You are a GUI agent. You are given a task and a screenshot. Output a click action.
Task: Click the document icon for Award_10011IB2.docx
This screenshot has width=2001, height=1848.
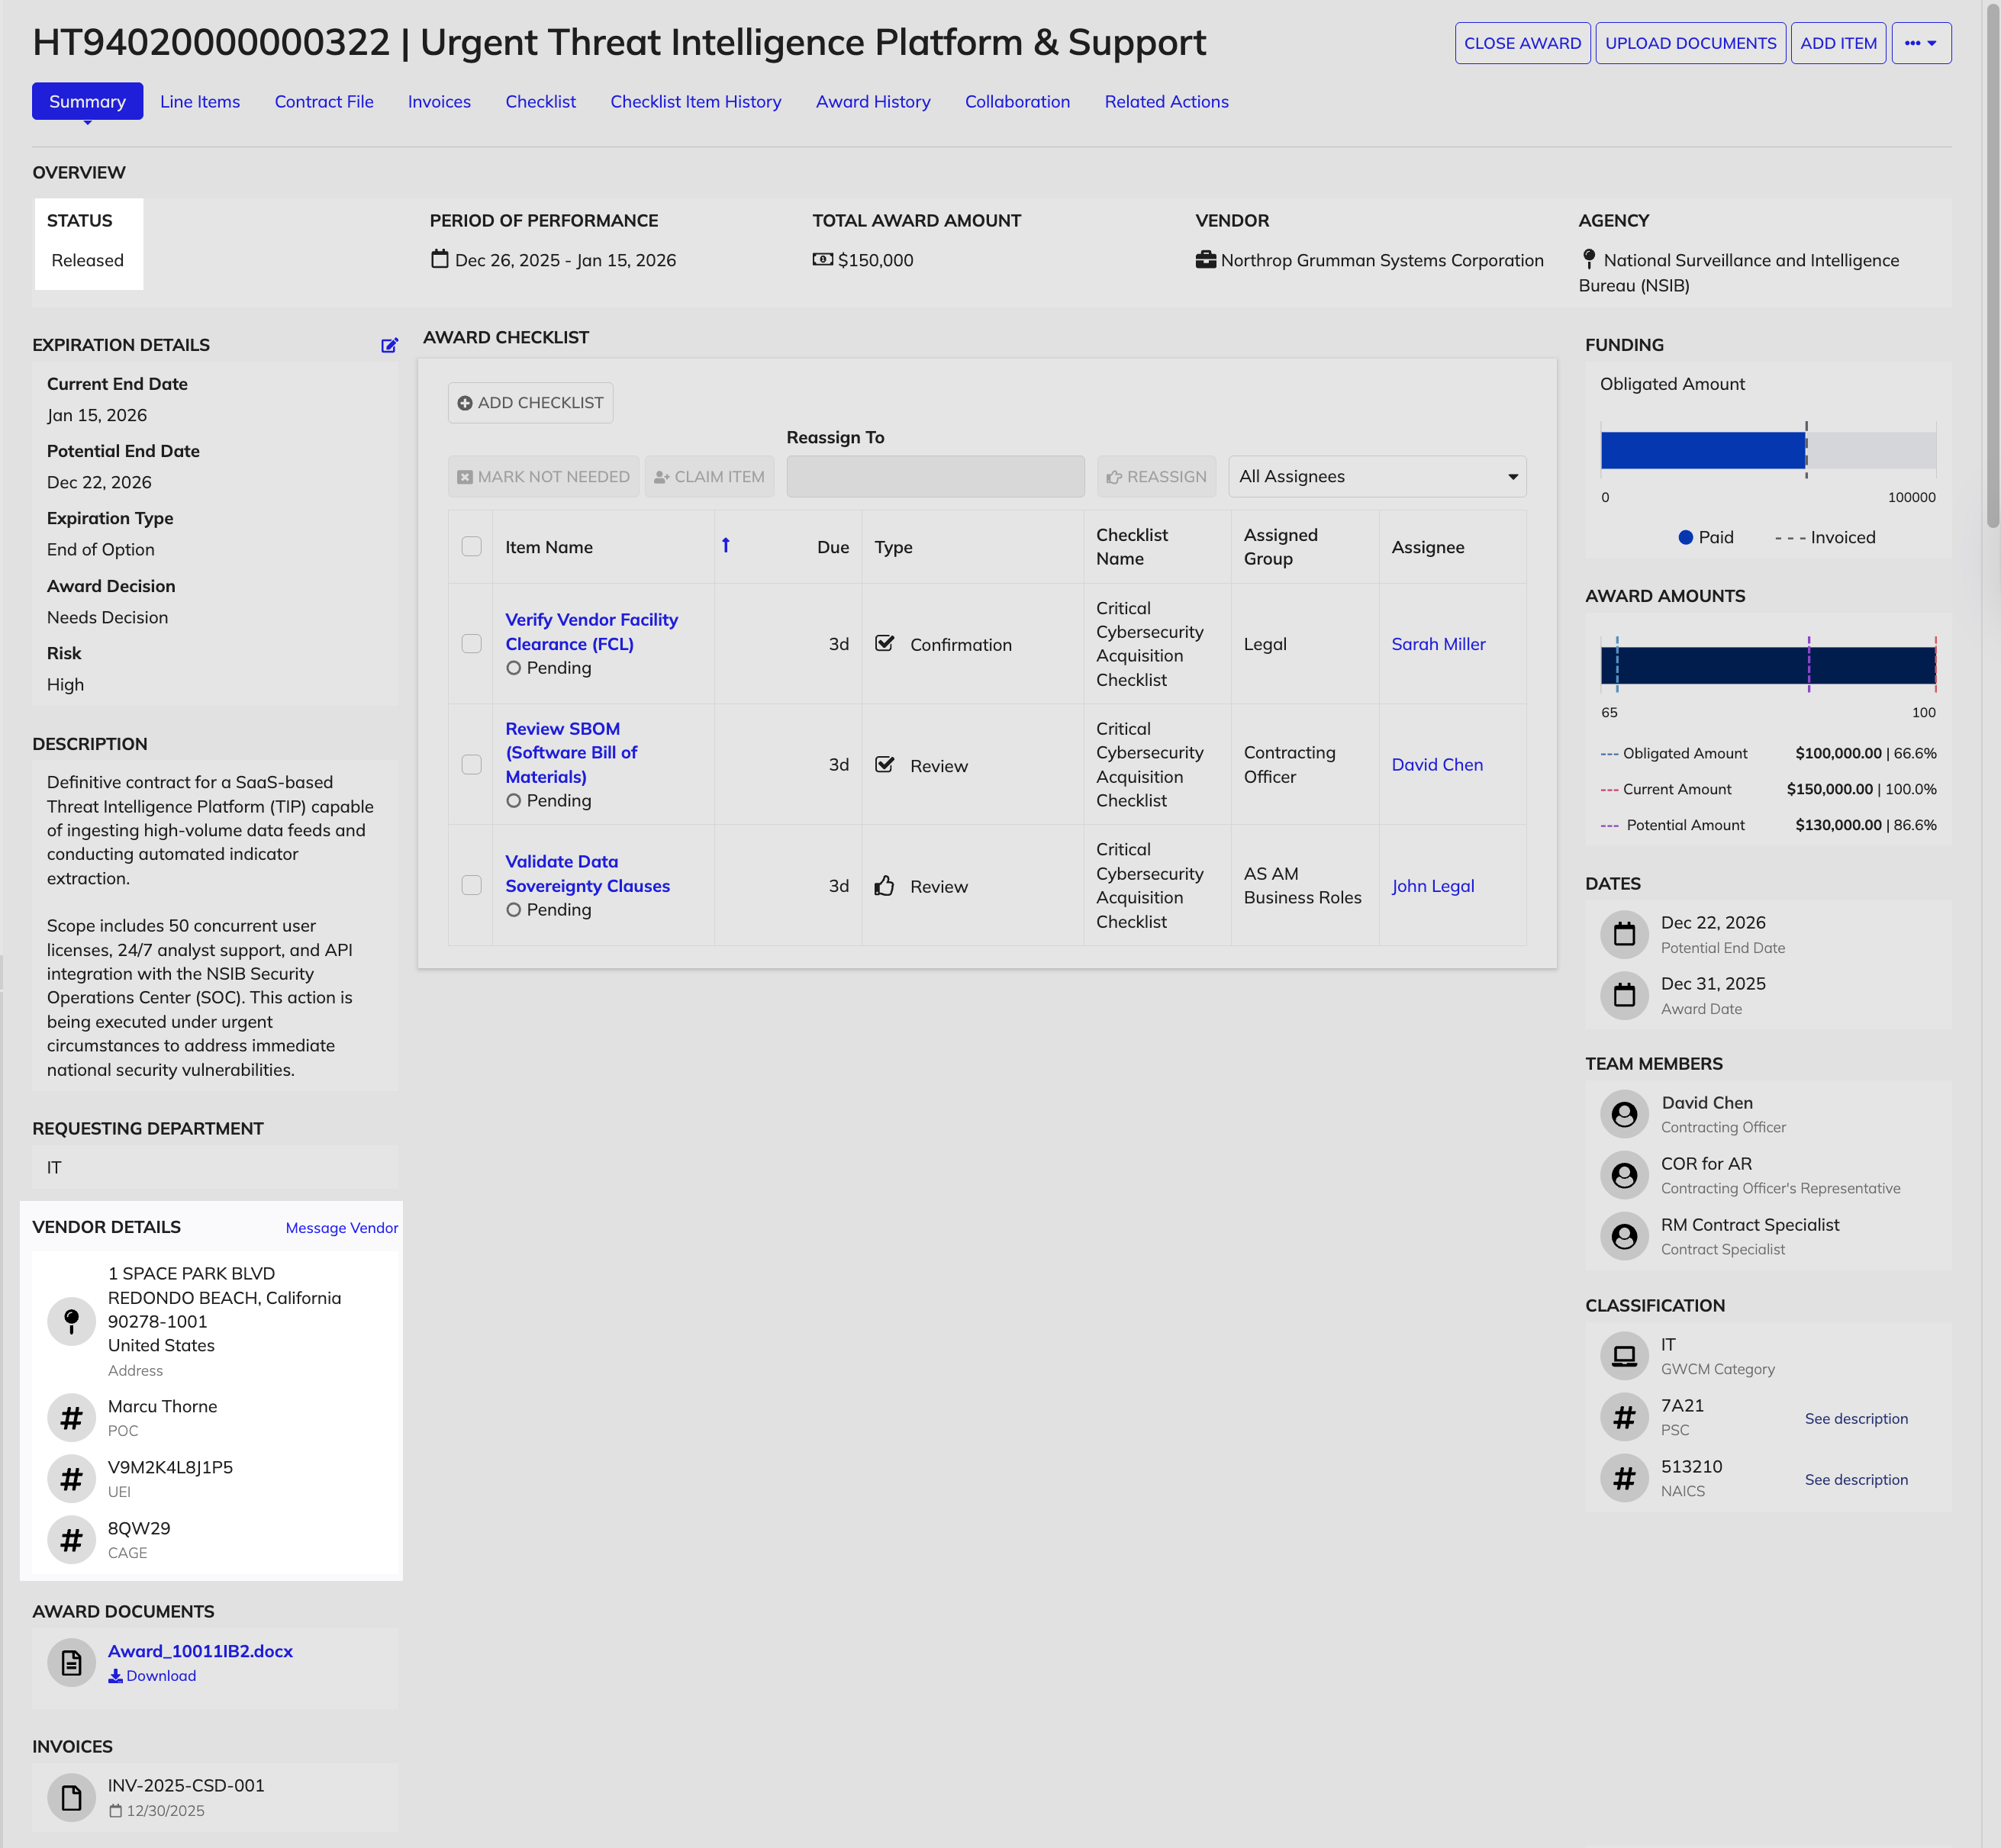coord(71,1662)
